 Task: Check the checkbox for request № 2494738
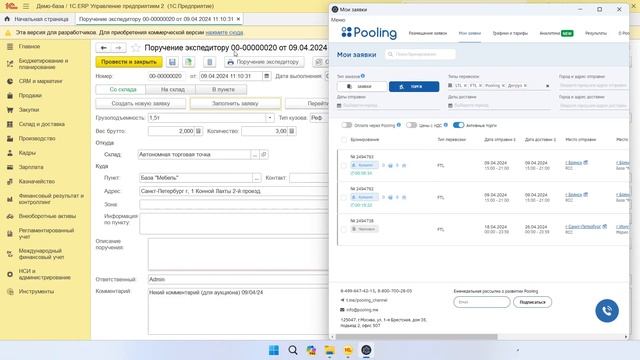coord(344,229)
